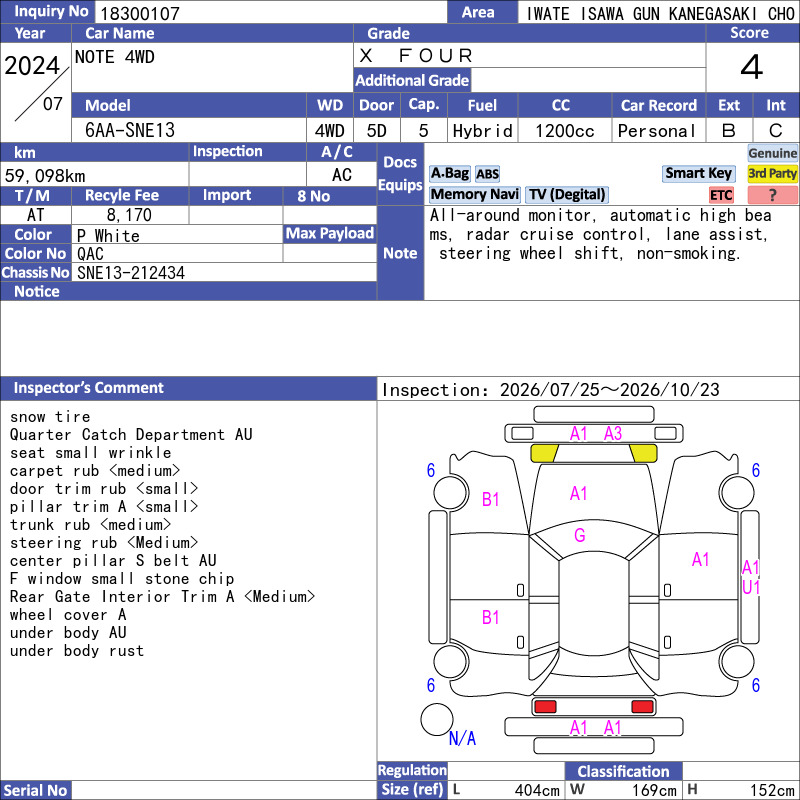Select chassis number SNE13-212434
Image resolution: width=800 pixels, height=800 pixels.
[x=131, y=273]
